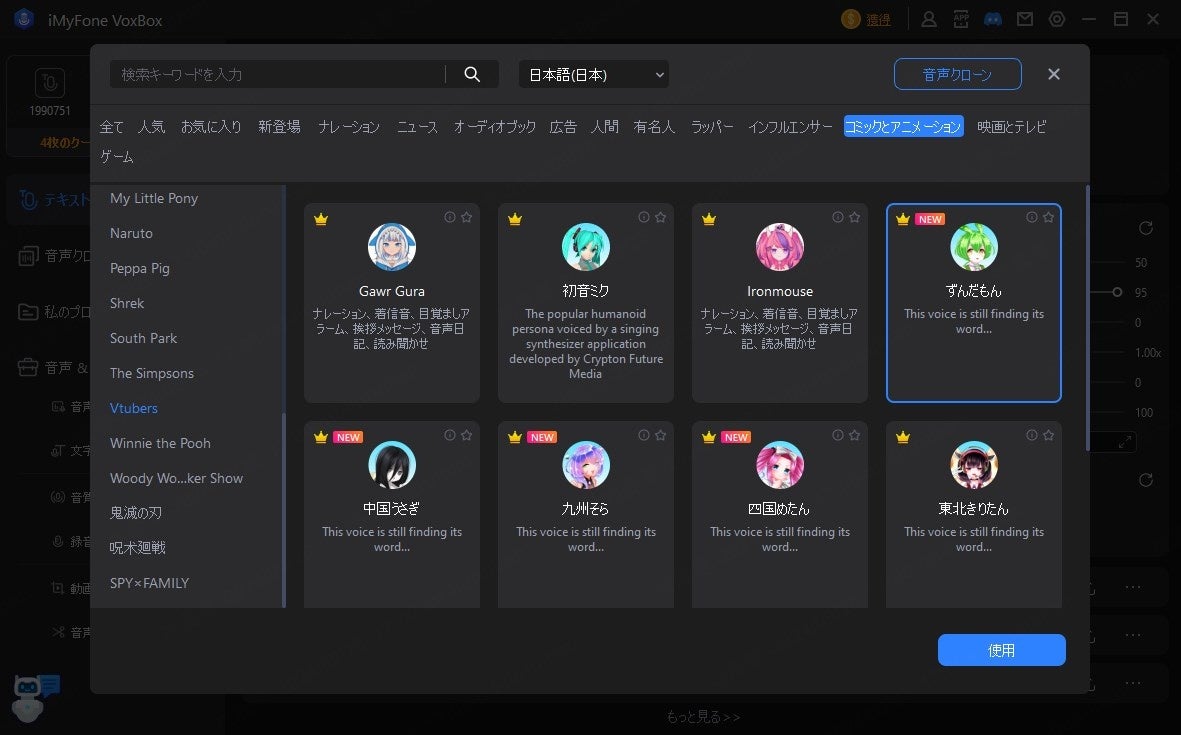This screenshot has width=1181, height=735.
Task: Select SPY×FAMILY in the list
Action: point(149,583)
